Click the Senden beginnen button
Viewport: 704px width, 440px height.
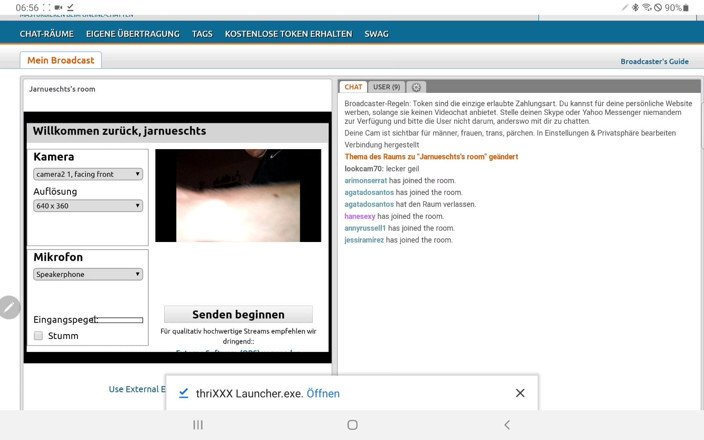tap(238, 314)
